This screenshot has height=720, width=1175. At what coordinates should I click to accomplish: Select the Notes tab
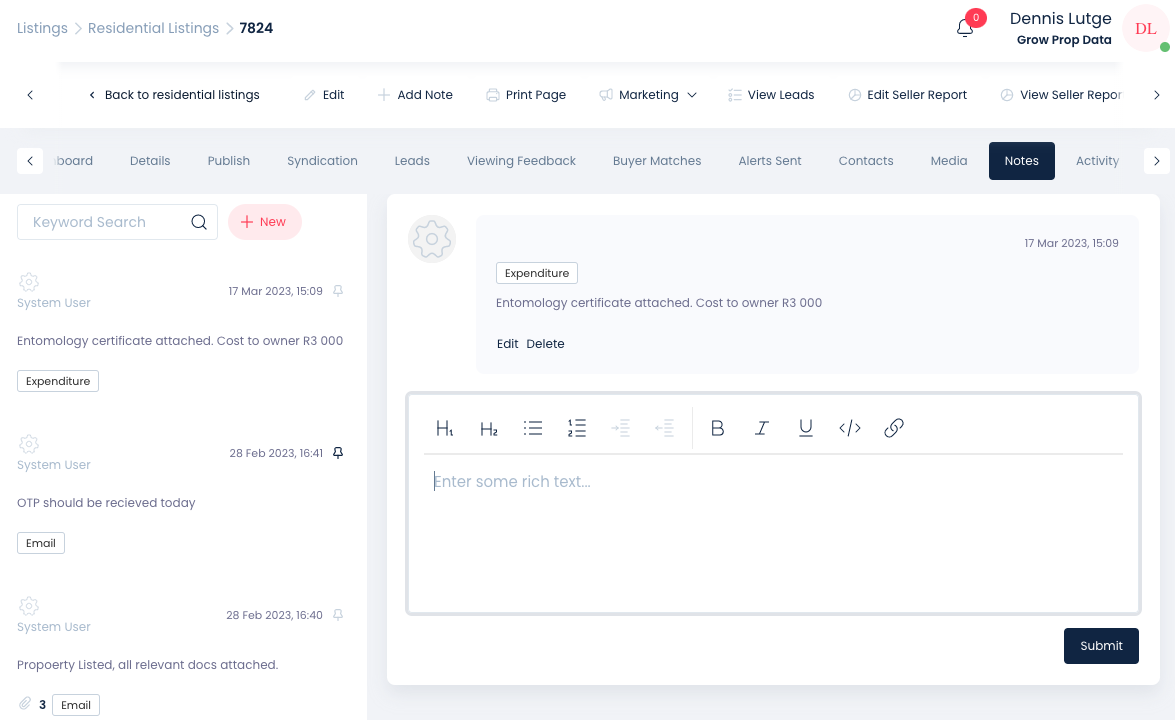(1021, 160)
